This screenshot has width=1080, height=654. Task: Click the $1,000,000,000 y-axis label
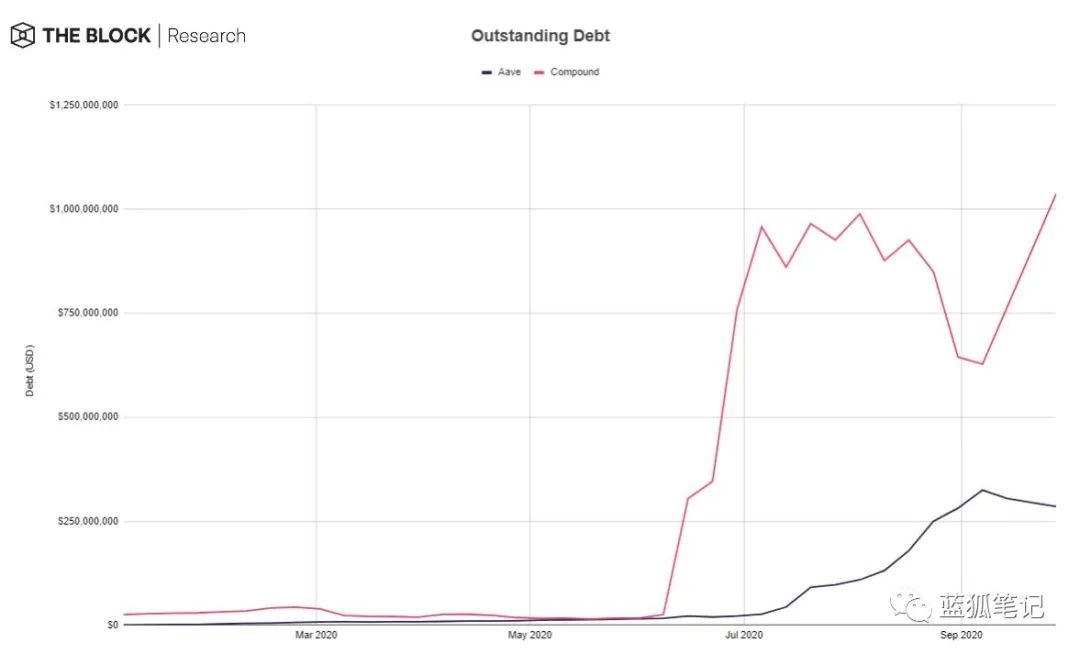[x=84, y=209]
